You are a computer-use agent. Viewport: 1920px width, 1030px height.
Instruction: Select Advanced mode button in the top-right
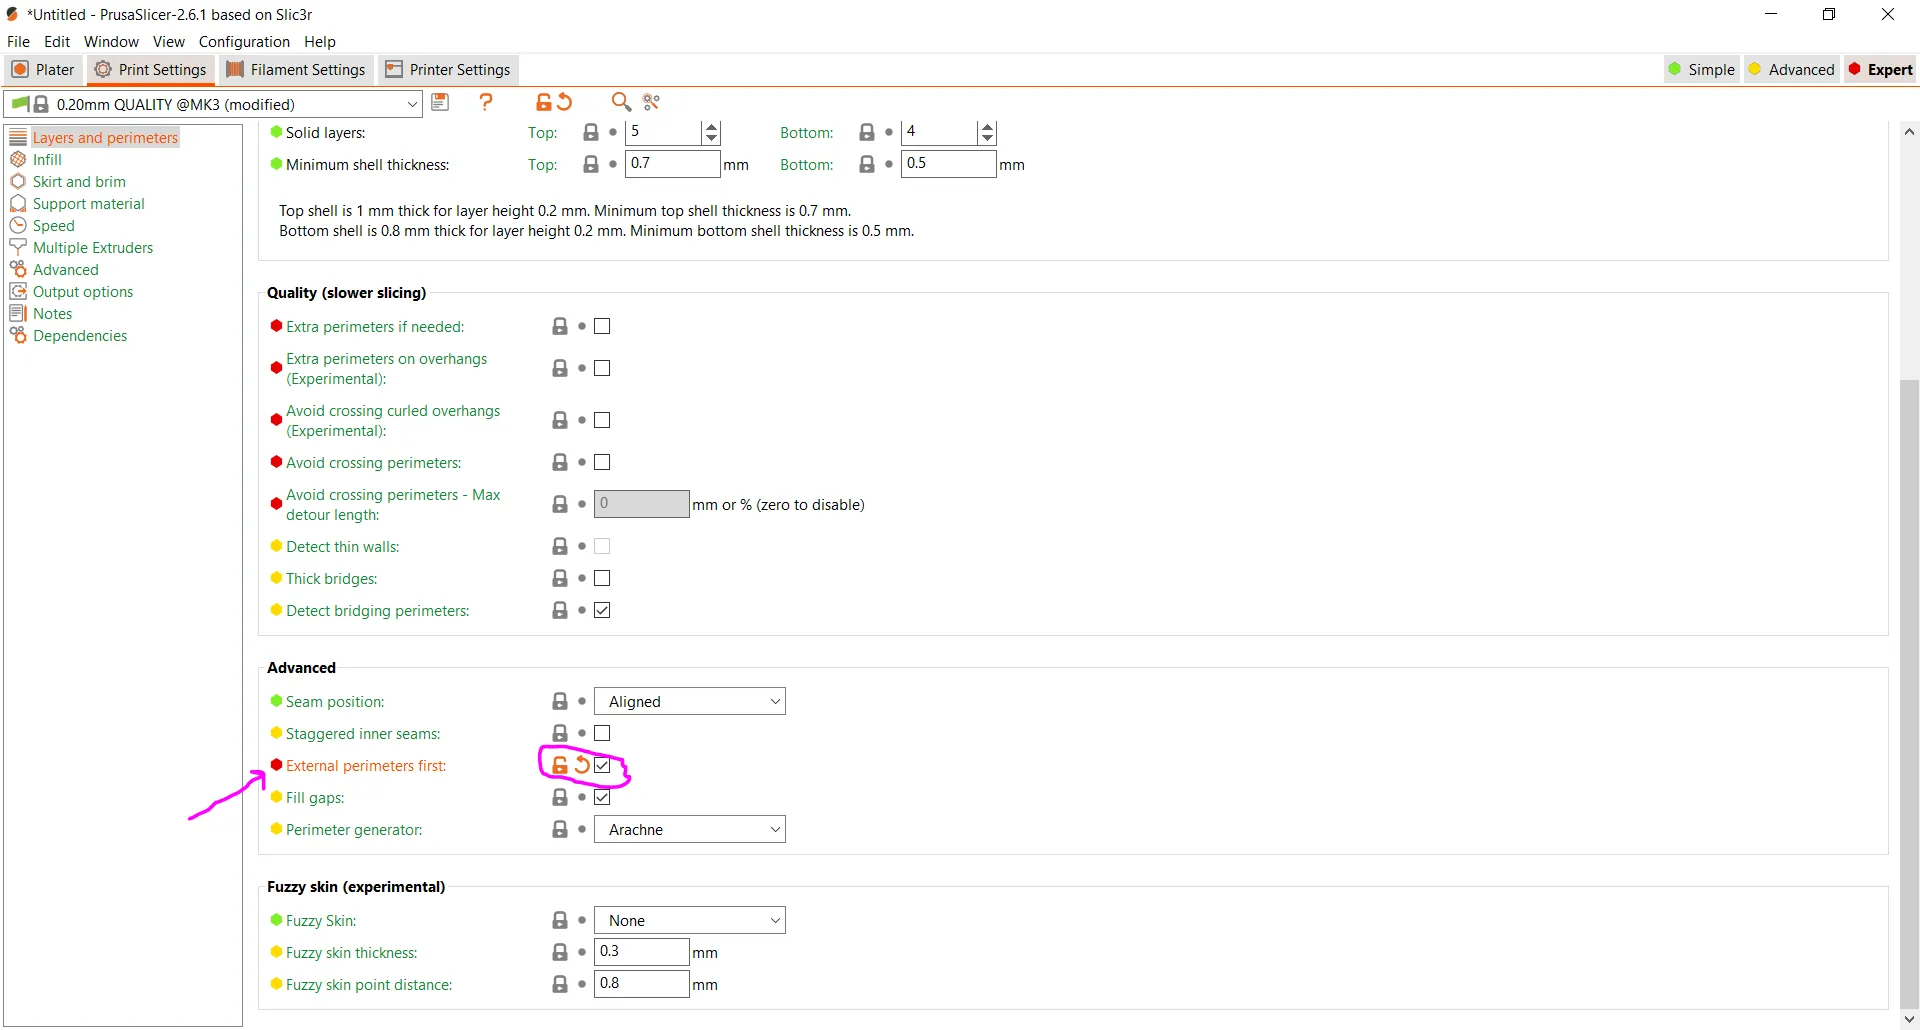1792,70
